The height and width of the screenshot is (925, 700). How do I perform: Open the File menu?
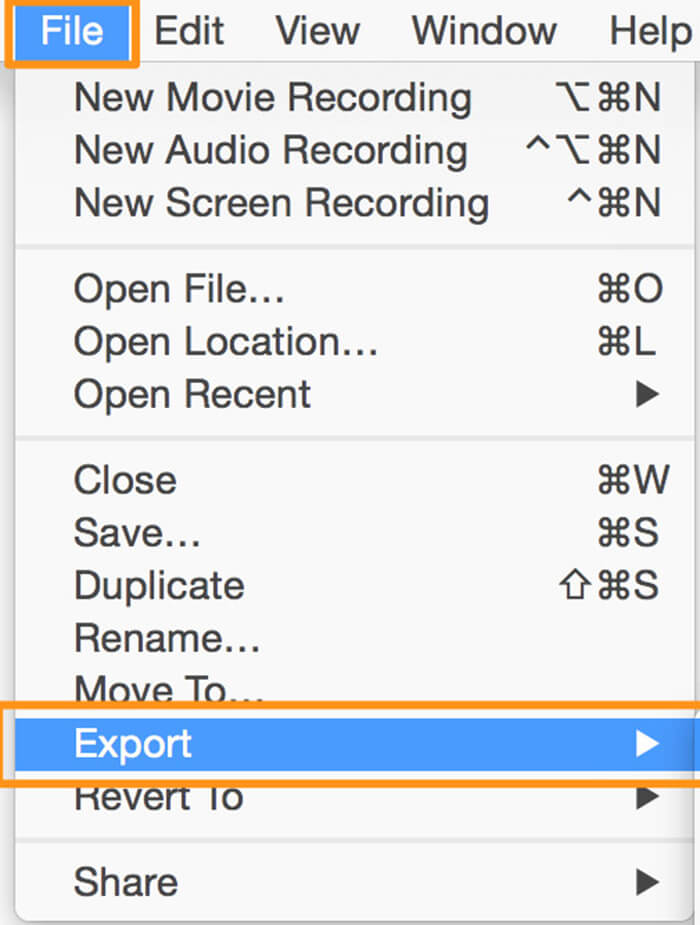click(68, 31)
